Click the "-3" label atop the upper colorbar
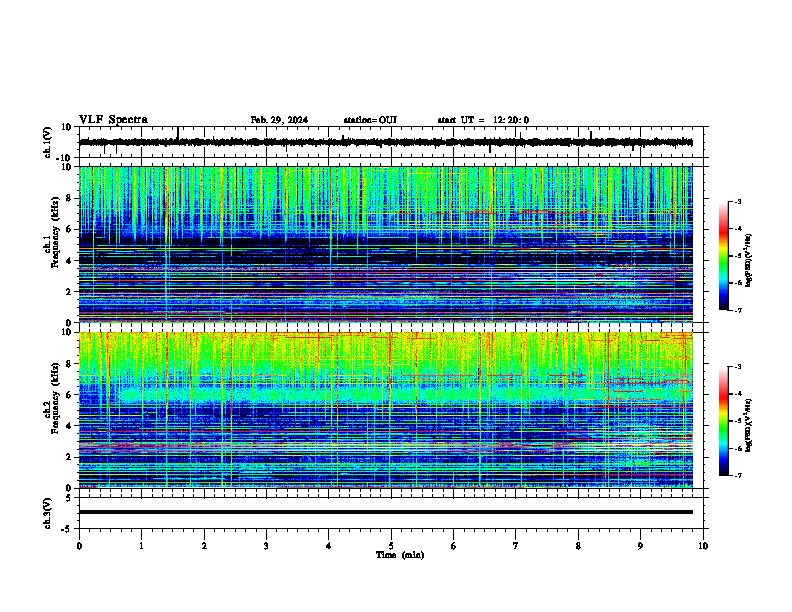The image size is (792, 612). tap(738, 201)
